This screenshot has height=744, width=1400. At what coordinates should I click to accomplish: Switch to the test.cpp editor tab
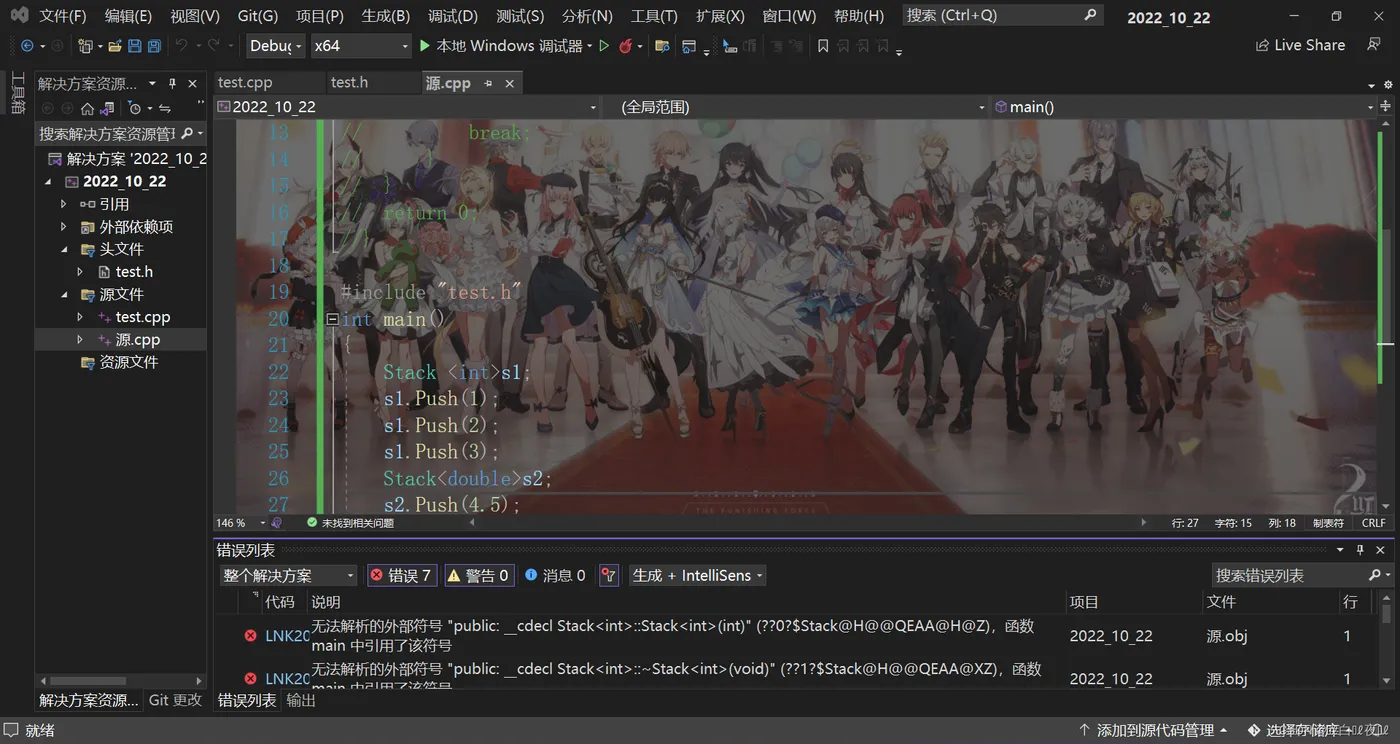click(245, 83)
